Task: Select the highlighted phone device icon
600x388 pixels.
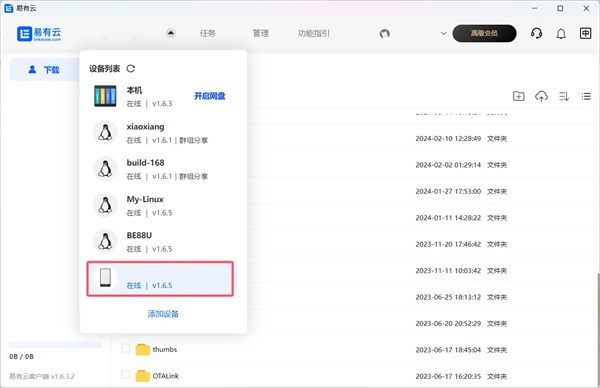Action: click(105, 278)
